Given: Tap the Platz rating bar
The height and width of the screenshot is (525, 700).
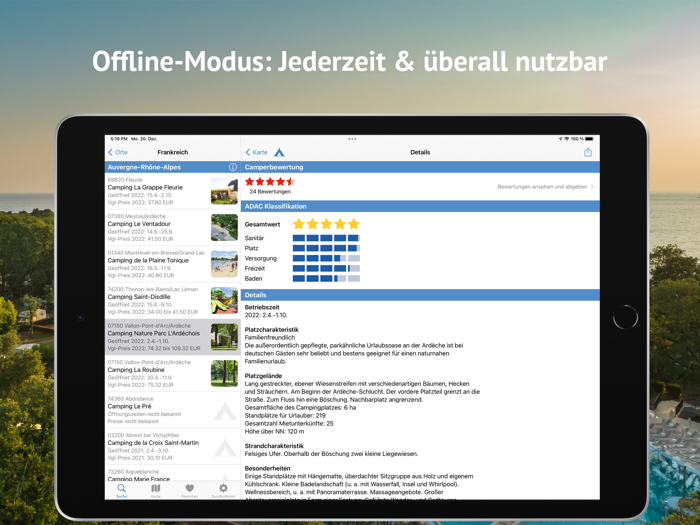Looking at the screenshot, I should point(326,248).
